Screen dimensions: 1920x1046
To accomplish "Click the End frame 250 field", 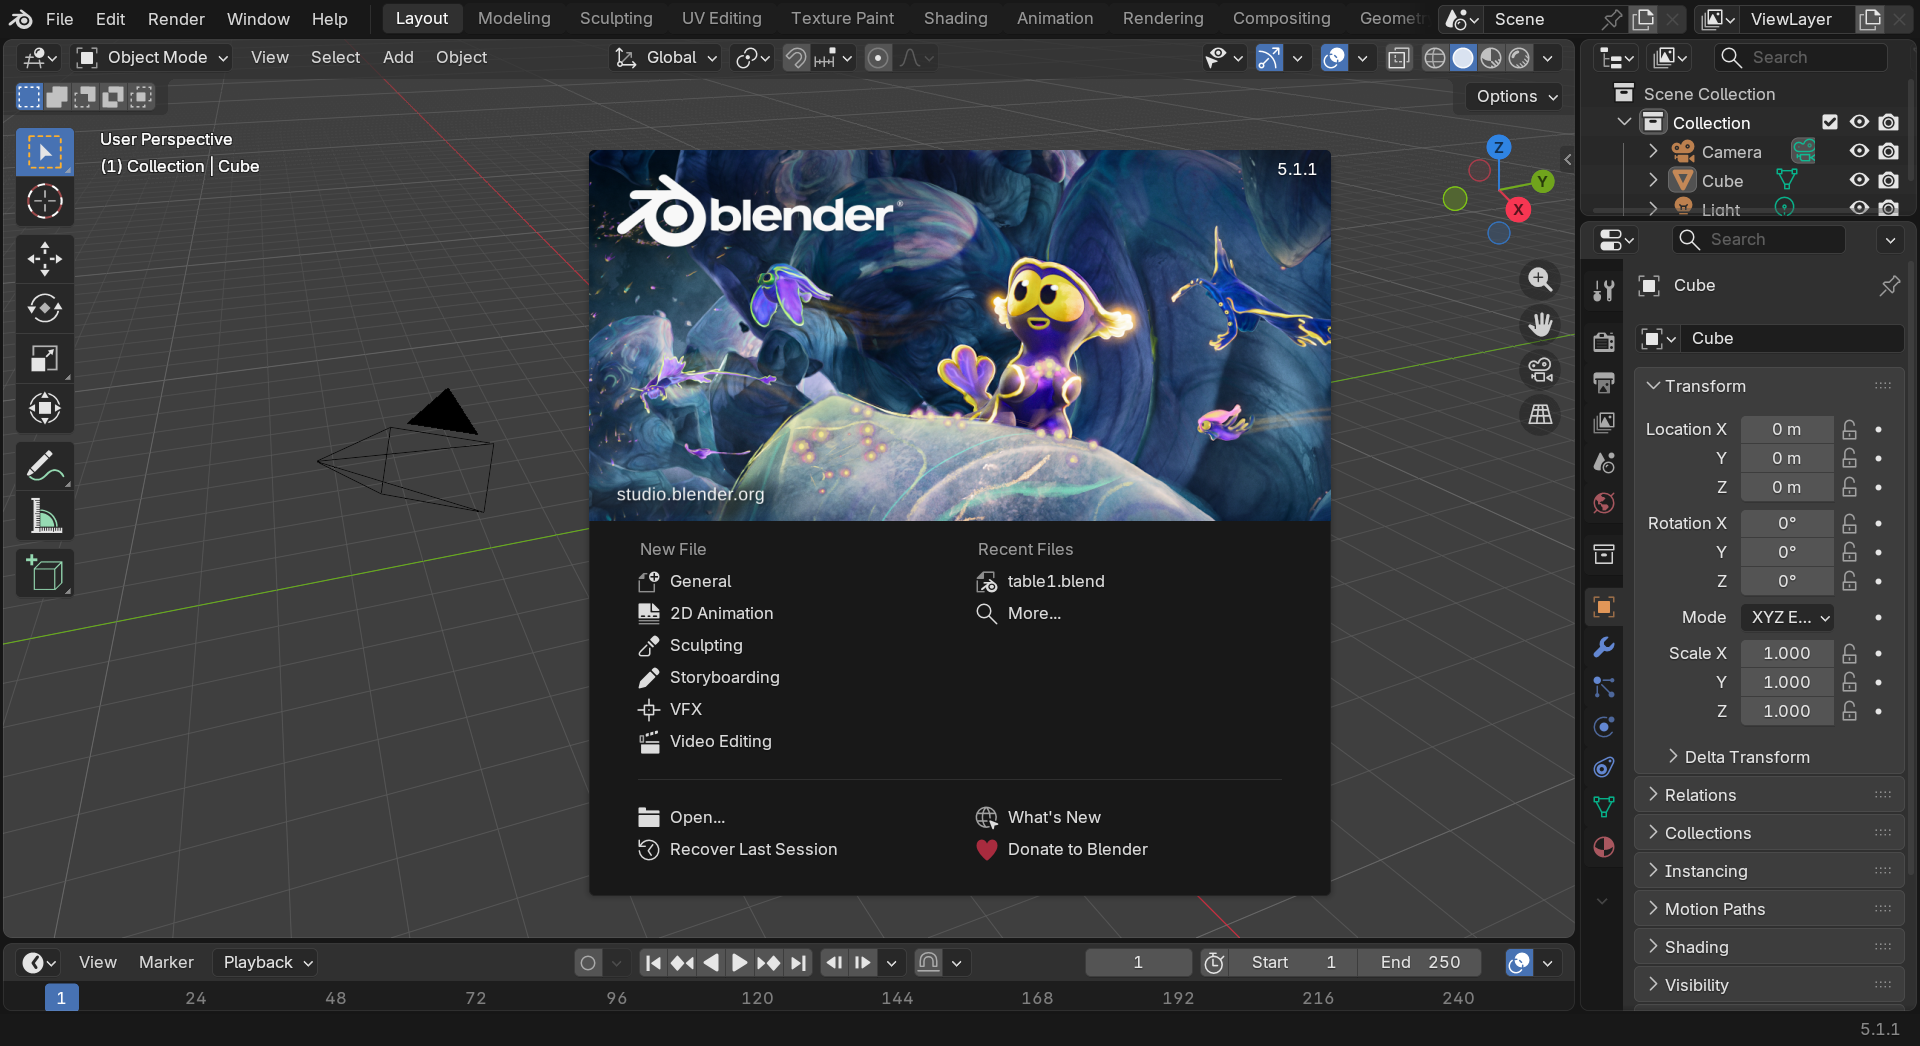I will click(1420, 962).
